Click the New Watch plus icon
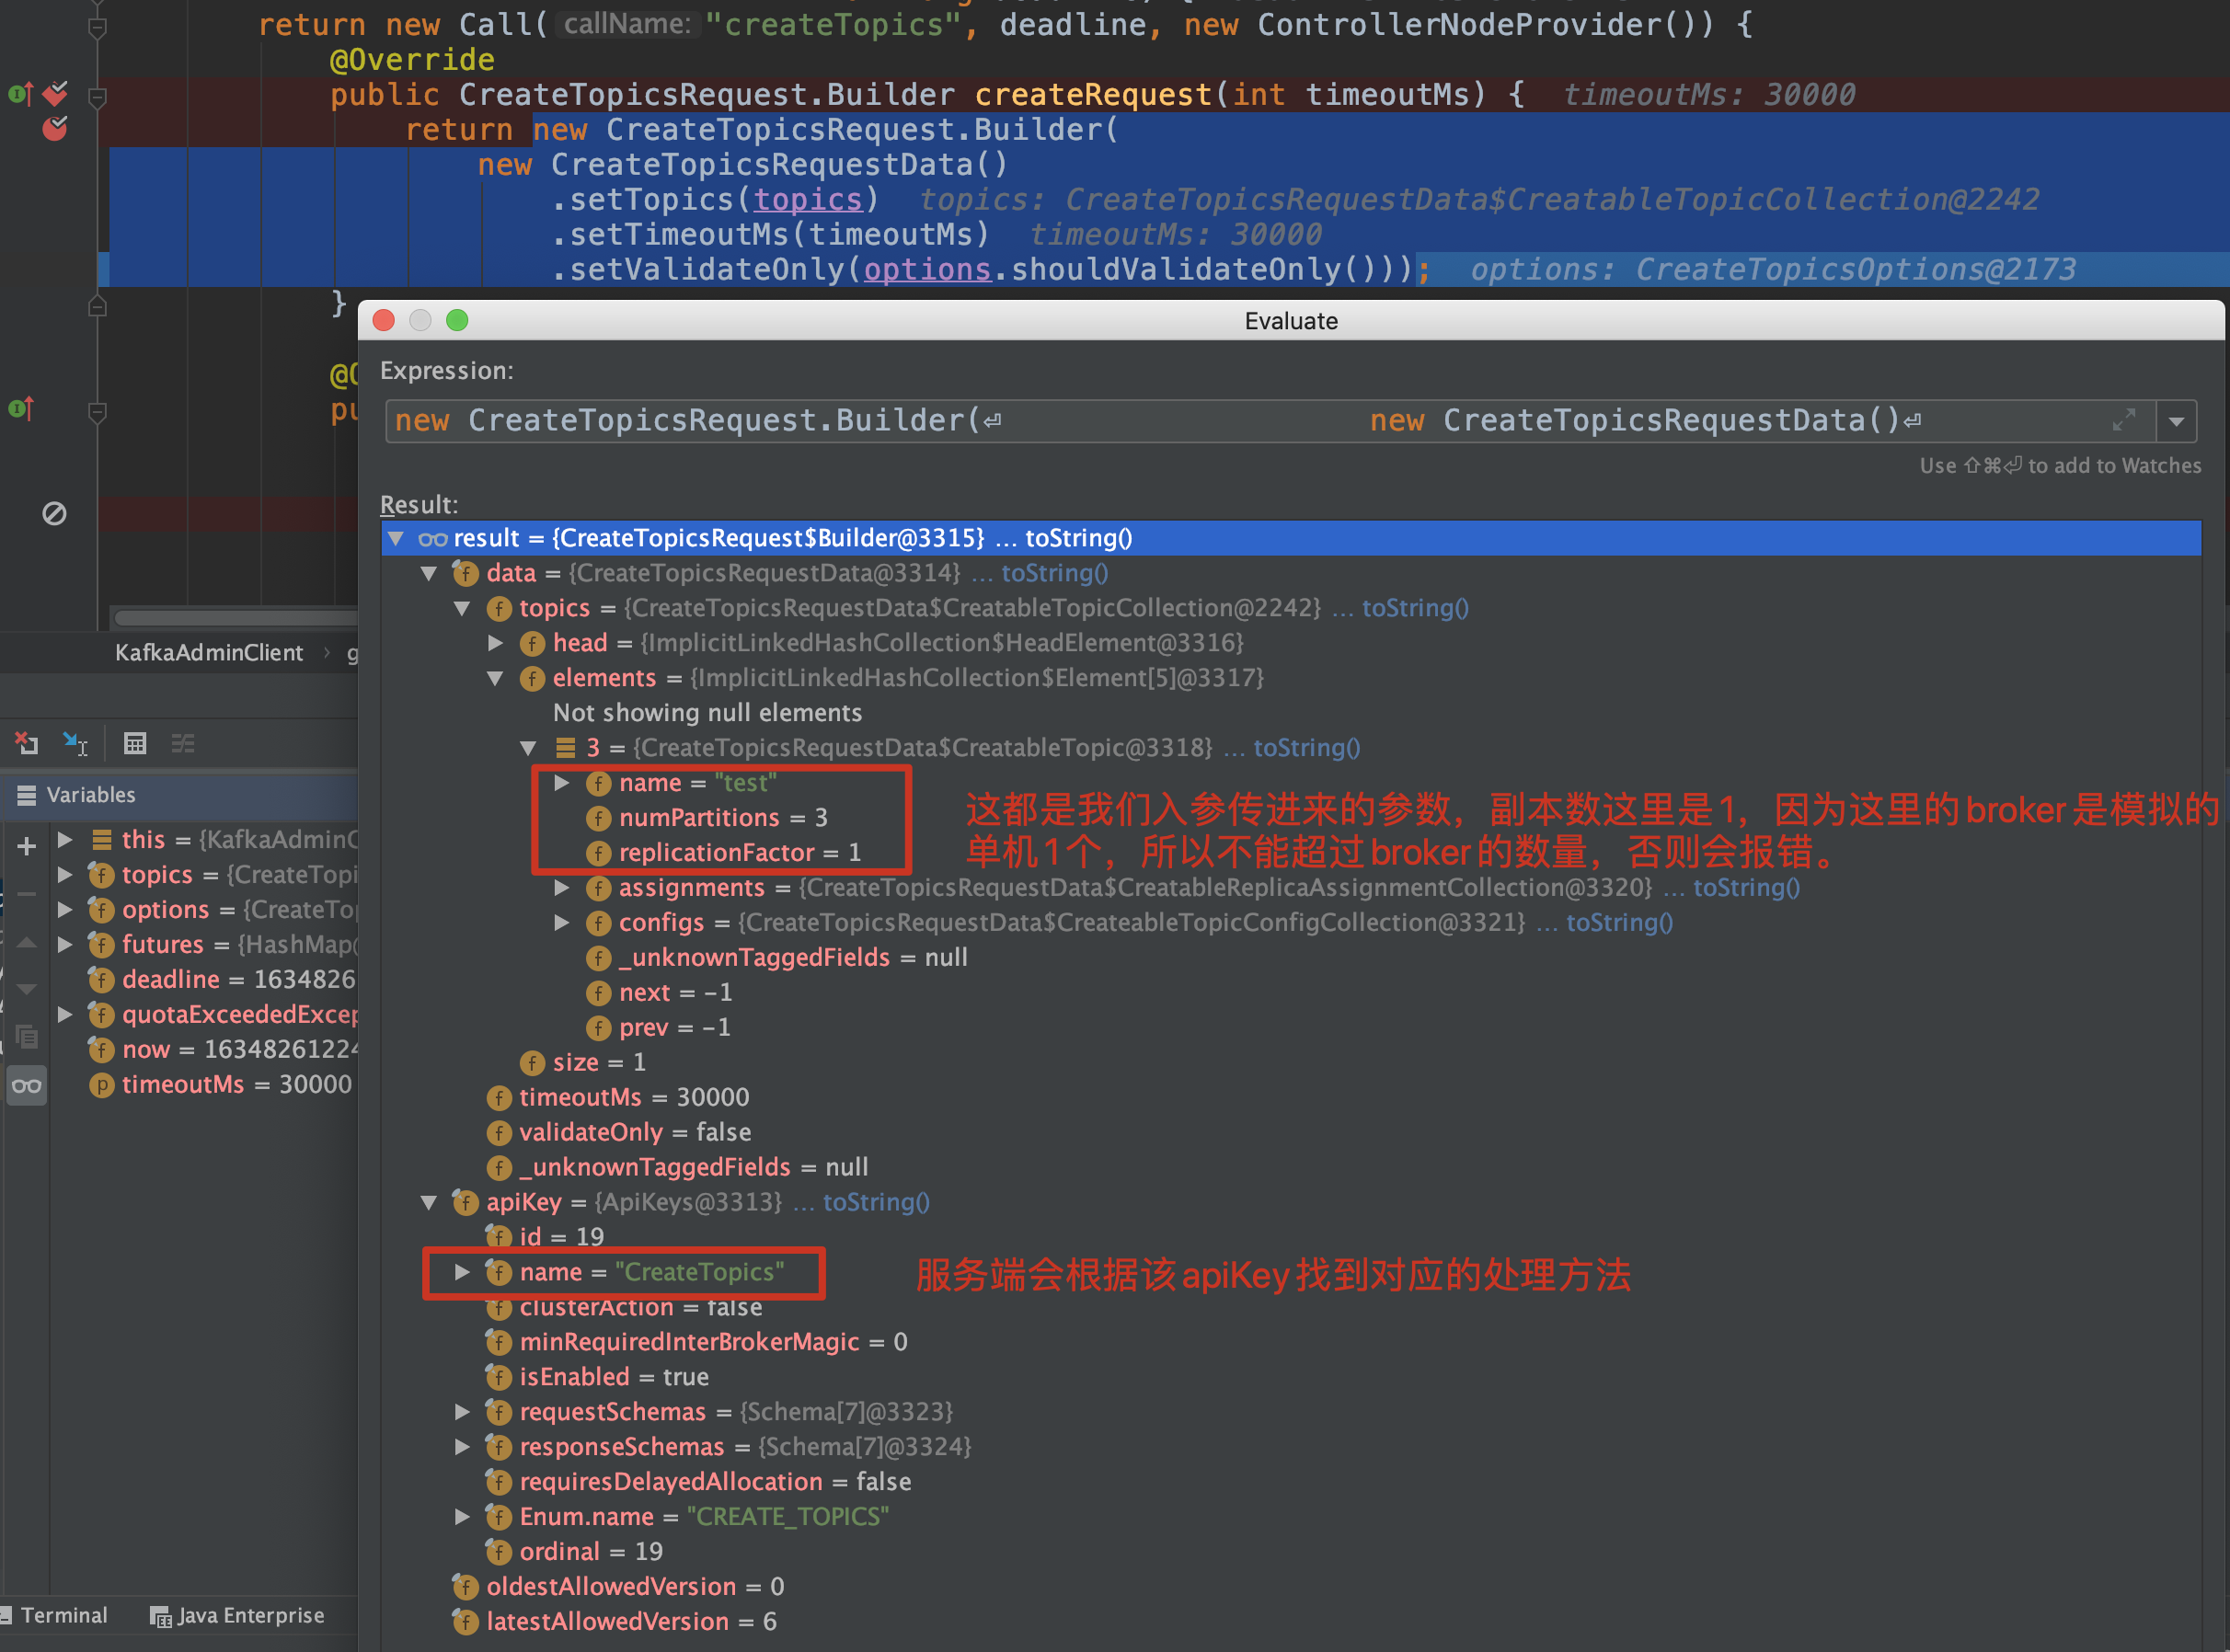This screenshot has height=1652, width=2230. (27, 846)
